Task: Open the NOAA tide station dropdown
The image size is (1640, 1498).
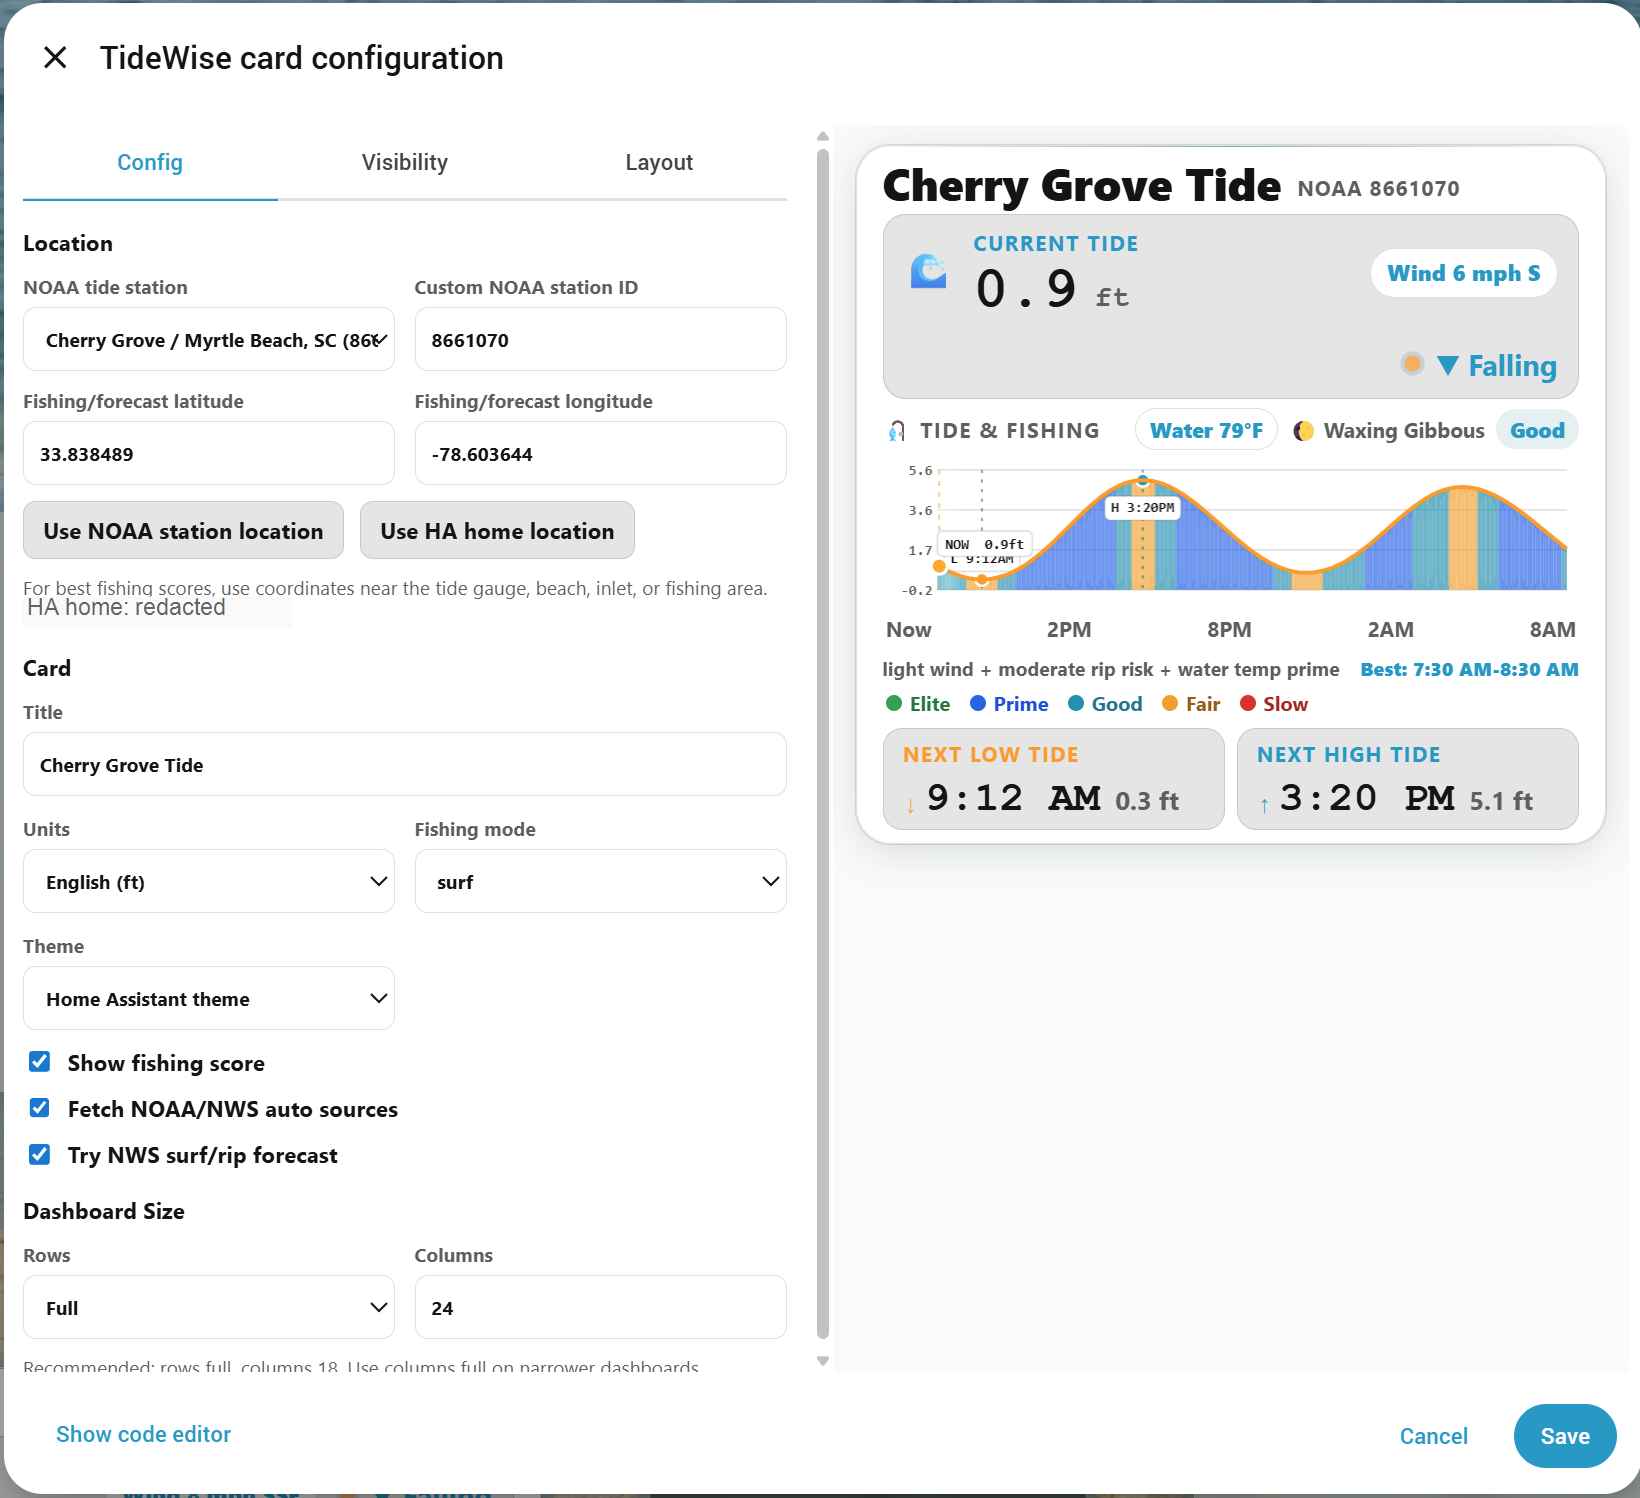Action: click(x=209, y=339)
